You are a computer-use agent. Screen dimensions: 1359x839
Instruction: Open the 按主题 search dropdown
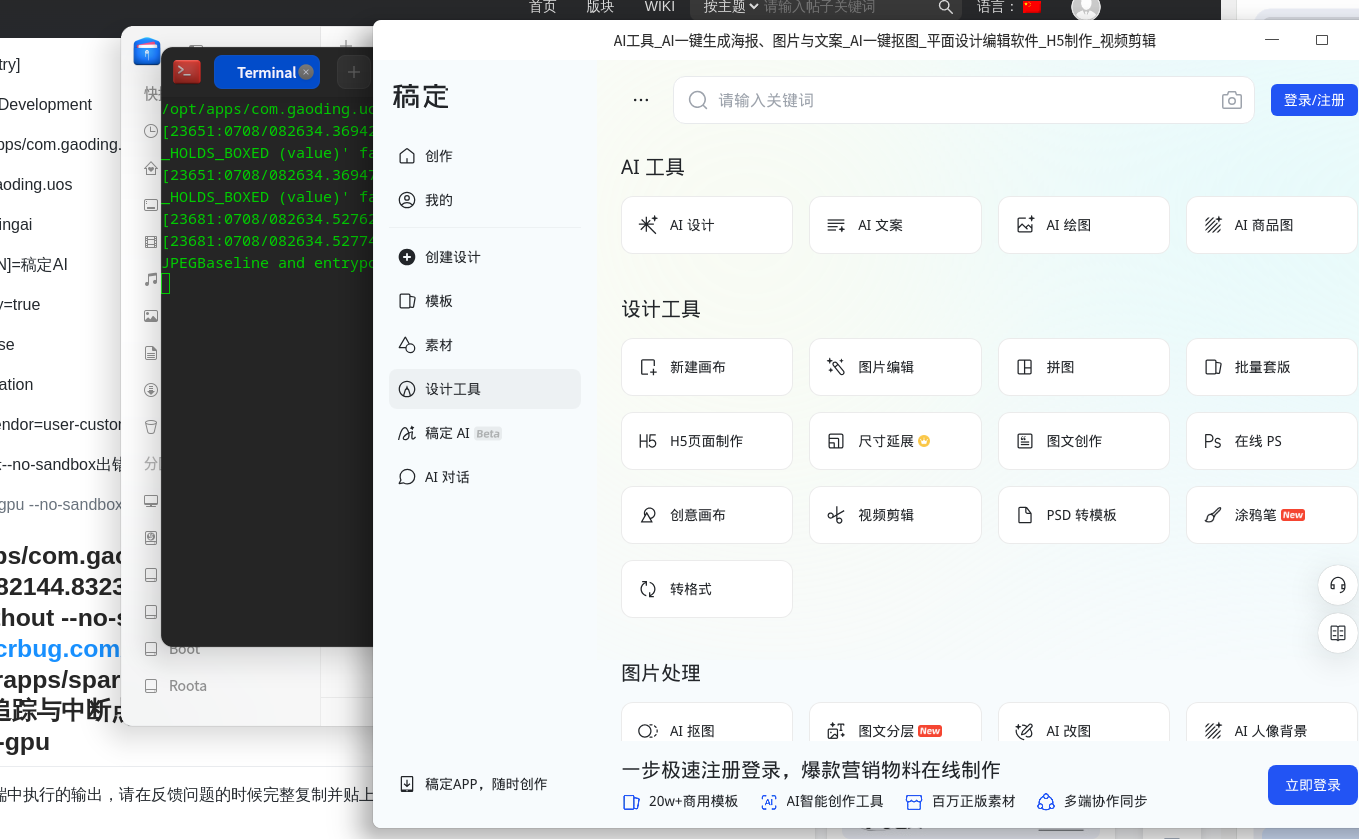click(x=730, y=7)
